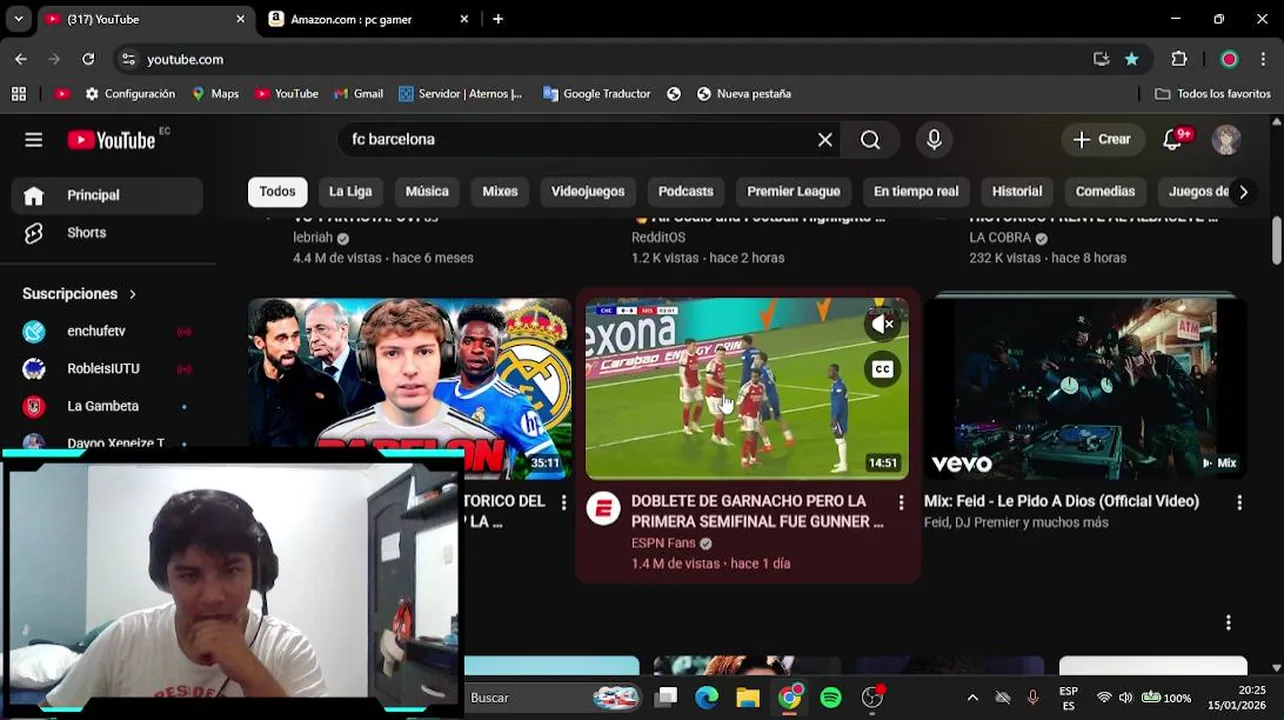Open the YouTube hamburger guide menu
This screenshot has width=1284, height=720.
pos(34,140)
